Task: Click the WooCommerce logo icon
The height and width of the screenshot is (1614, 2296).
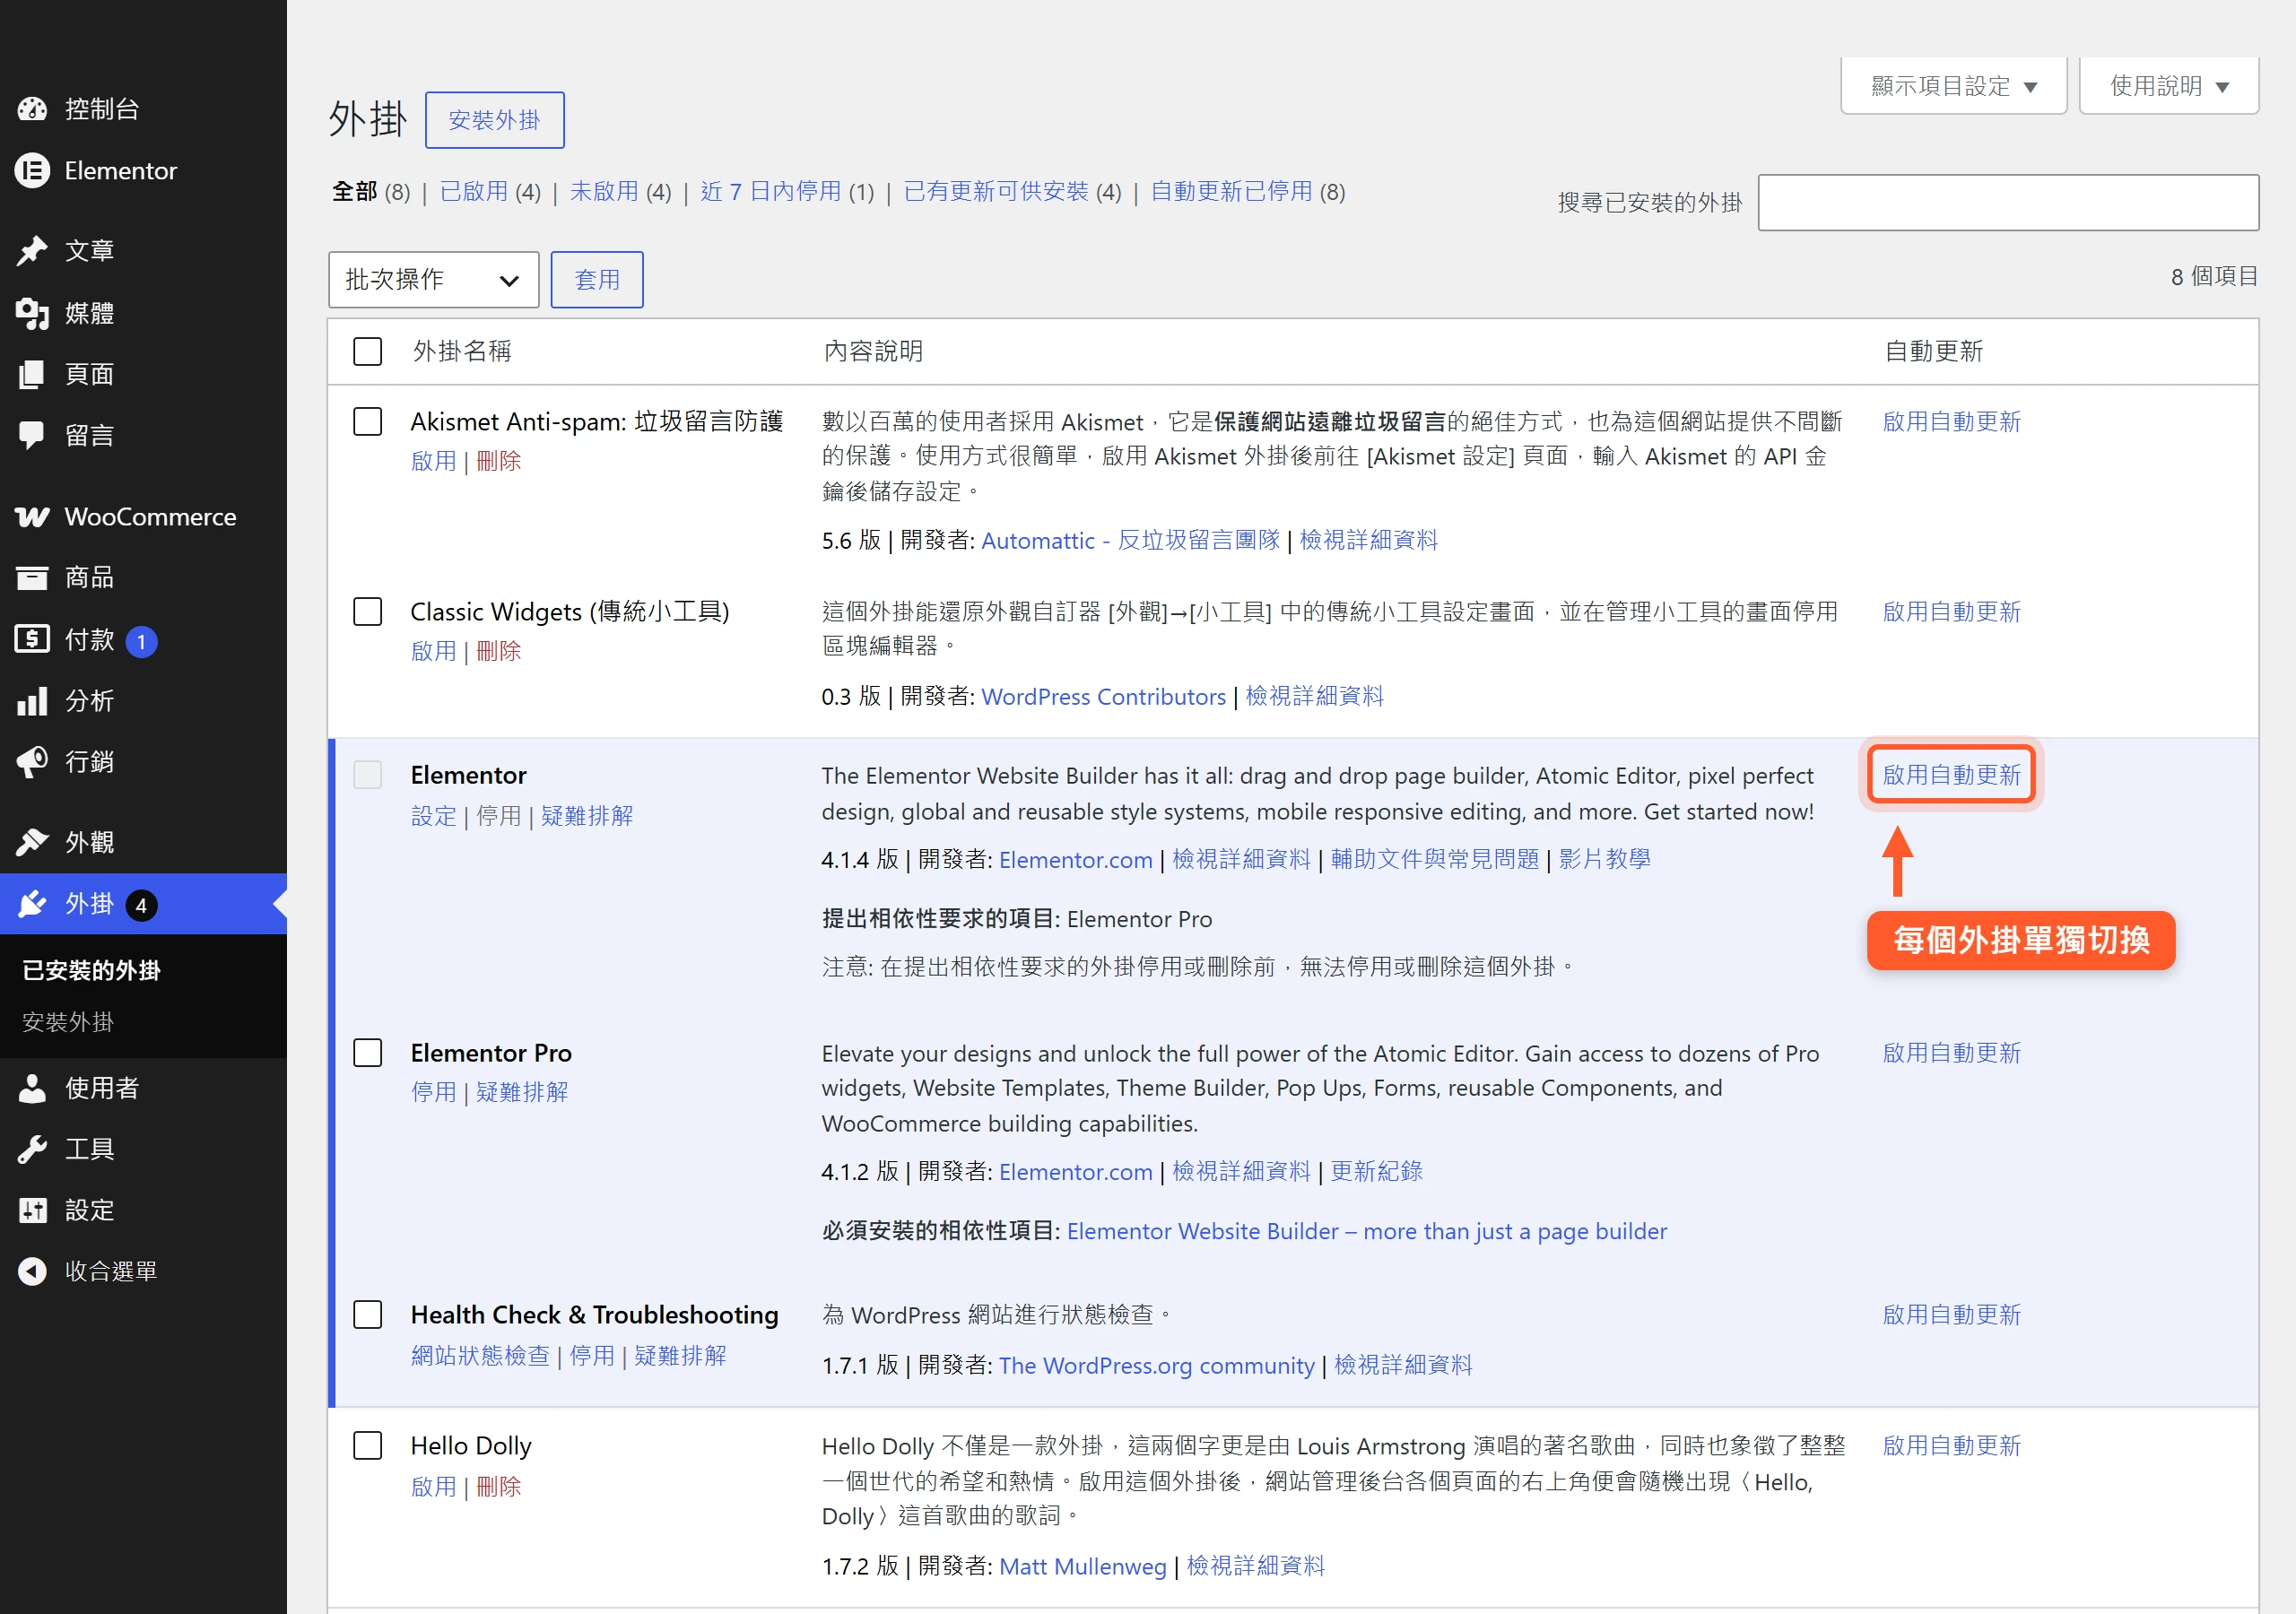Action: pyautogui.click(x=32, y=517)
